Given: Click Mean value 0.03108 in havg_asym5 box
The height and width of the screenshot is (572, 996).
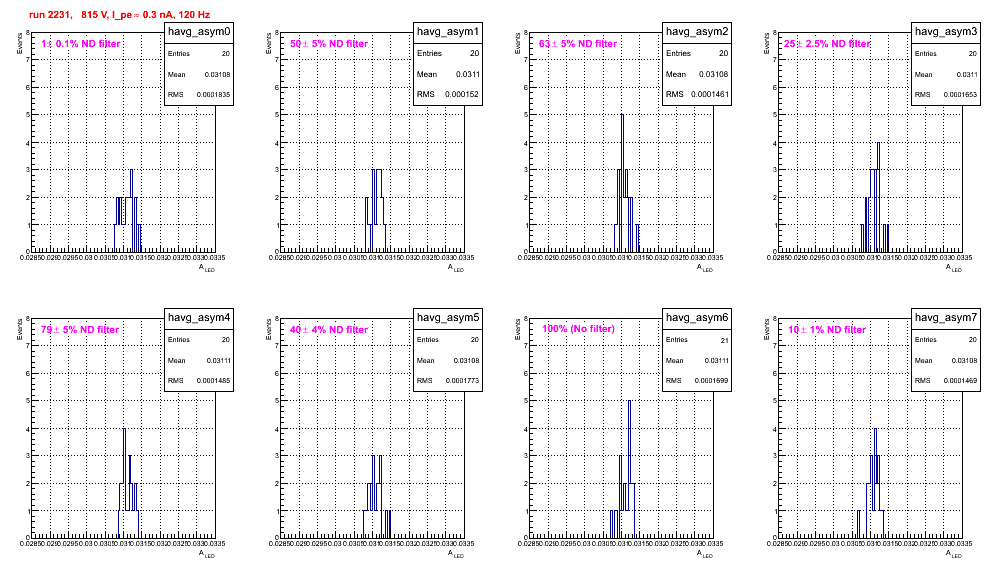Looking at the screenshot, I should (x=466, y=360).
